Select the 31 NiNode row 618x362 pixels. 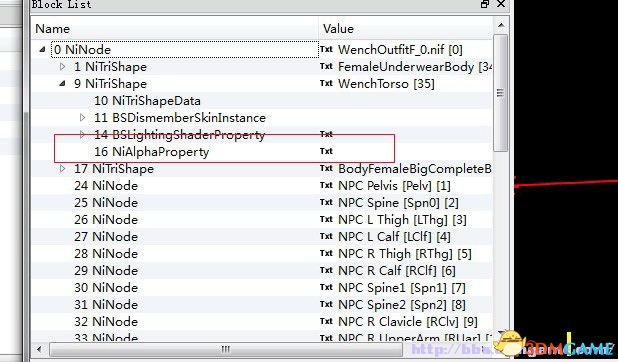106,304
